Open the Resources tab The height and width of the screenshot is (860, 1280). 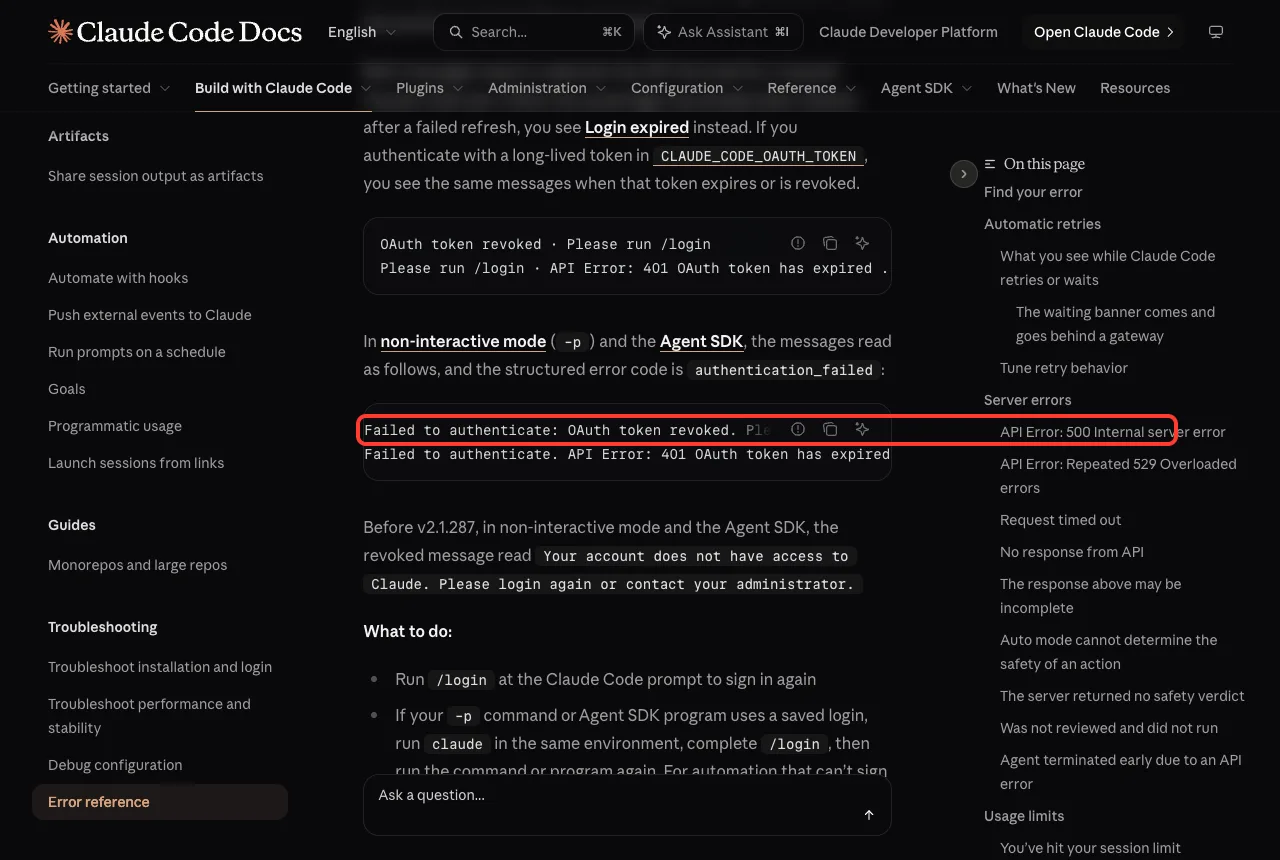click(x=1135, y=88)
